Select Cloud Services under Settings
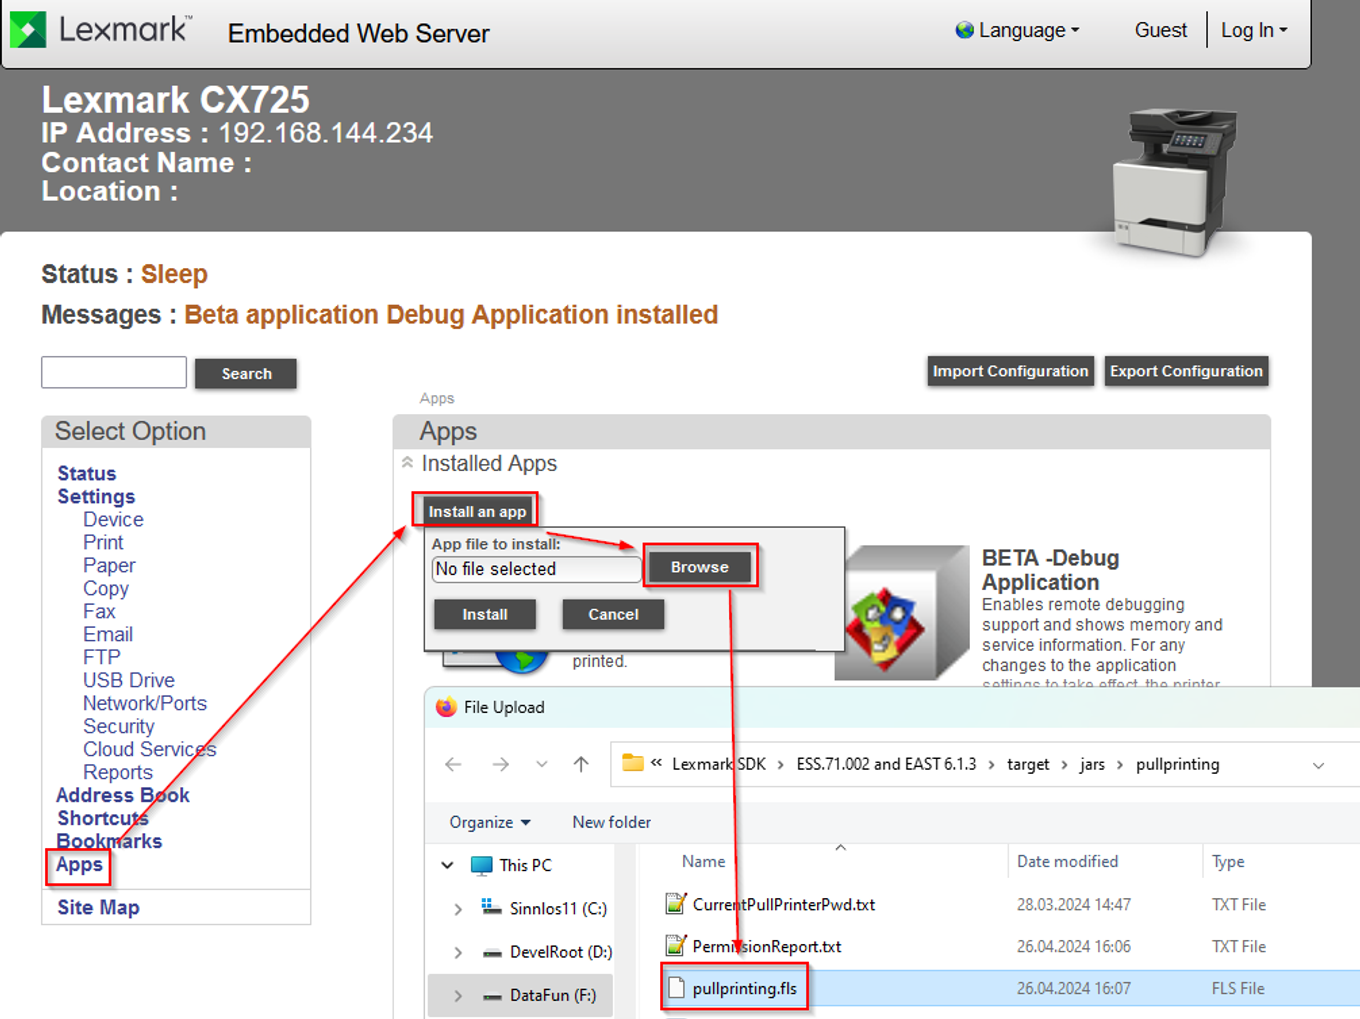This screenshot has height=1019, width=1360. tap(150, 749)
